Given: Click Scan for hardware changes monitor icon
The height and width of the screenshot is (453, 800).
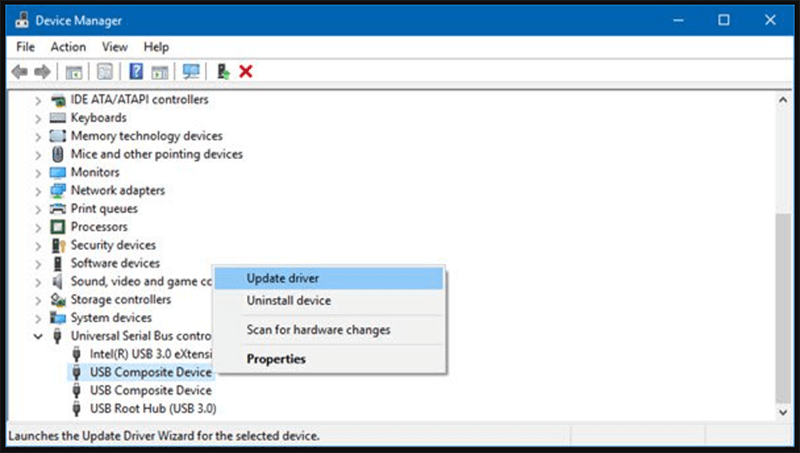Looking at the screenshot, I should click(191, 71).
